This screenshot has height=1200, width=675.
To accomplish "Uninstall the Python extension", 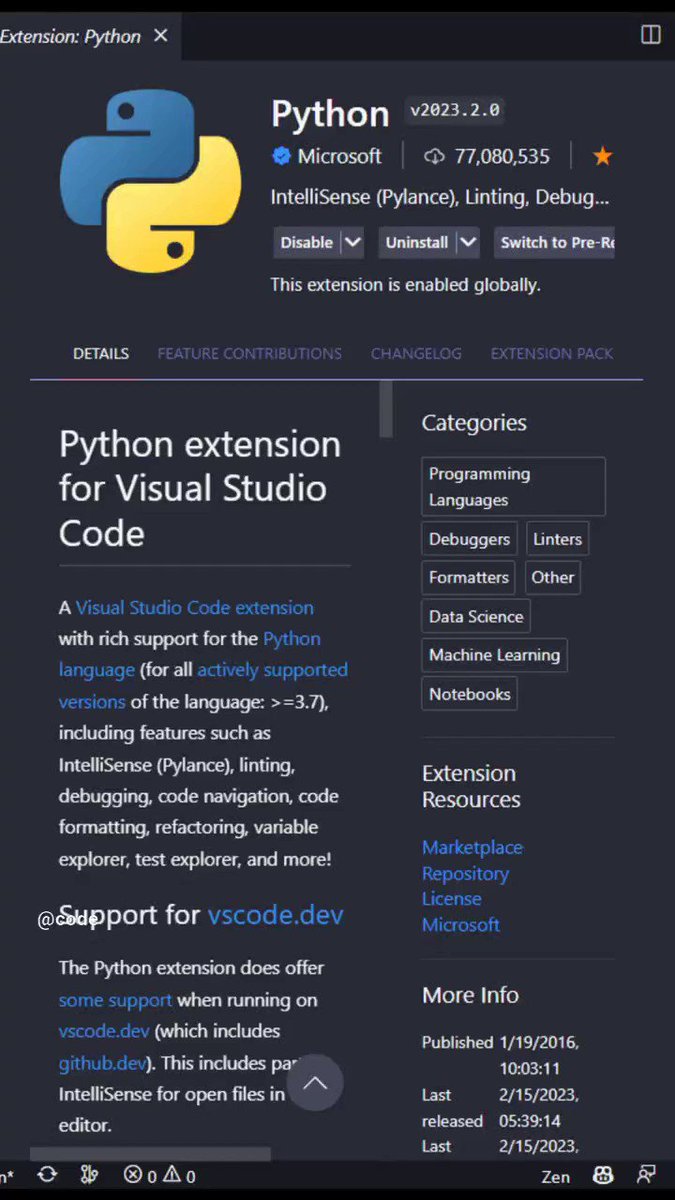I will 417,242.
